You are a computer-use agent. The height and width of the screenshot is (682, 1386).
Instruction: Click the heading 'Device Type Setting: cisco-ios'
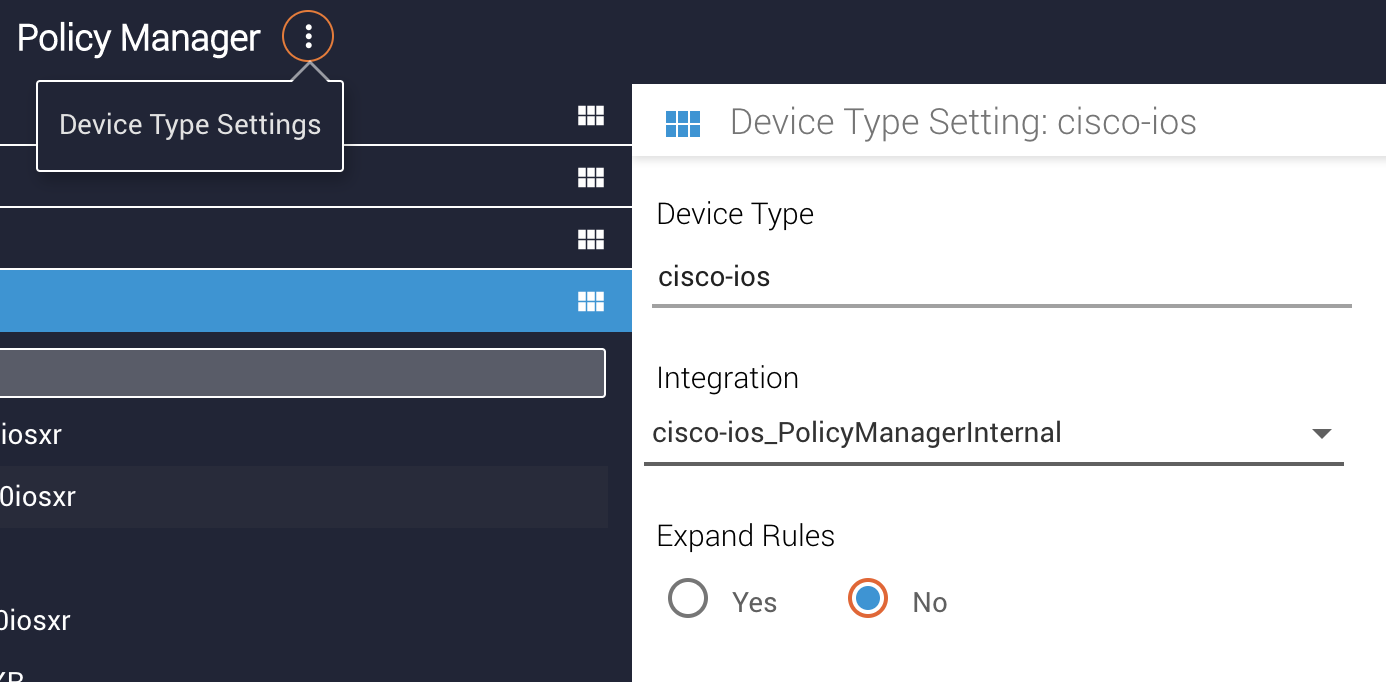point(963,122)
